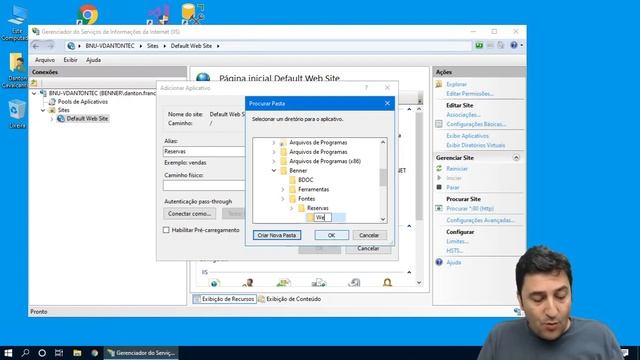Click the Parar stop icon
Viewport: 640px width, 360px height.
(x=439, y=187)
